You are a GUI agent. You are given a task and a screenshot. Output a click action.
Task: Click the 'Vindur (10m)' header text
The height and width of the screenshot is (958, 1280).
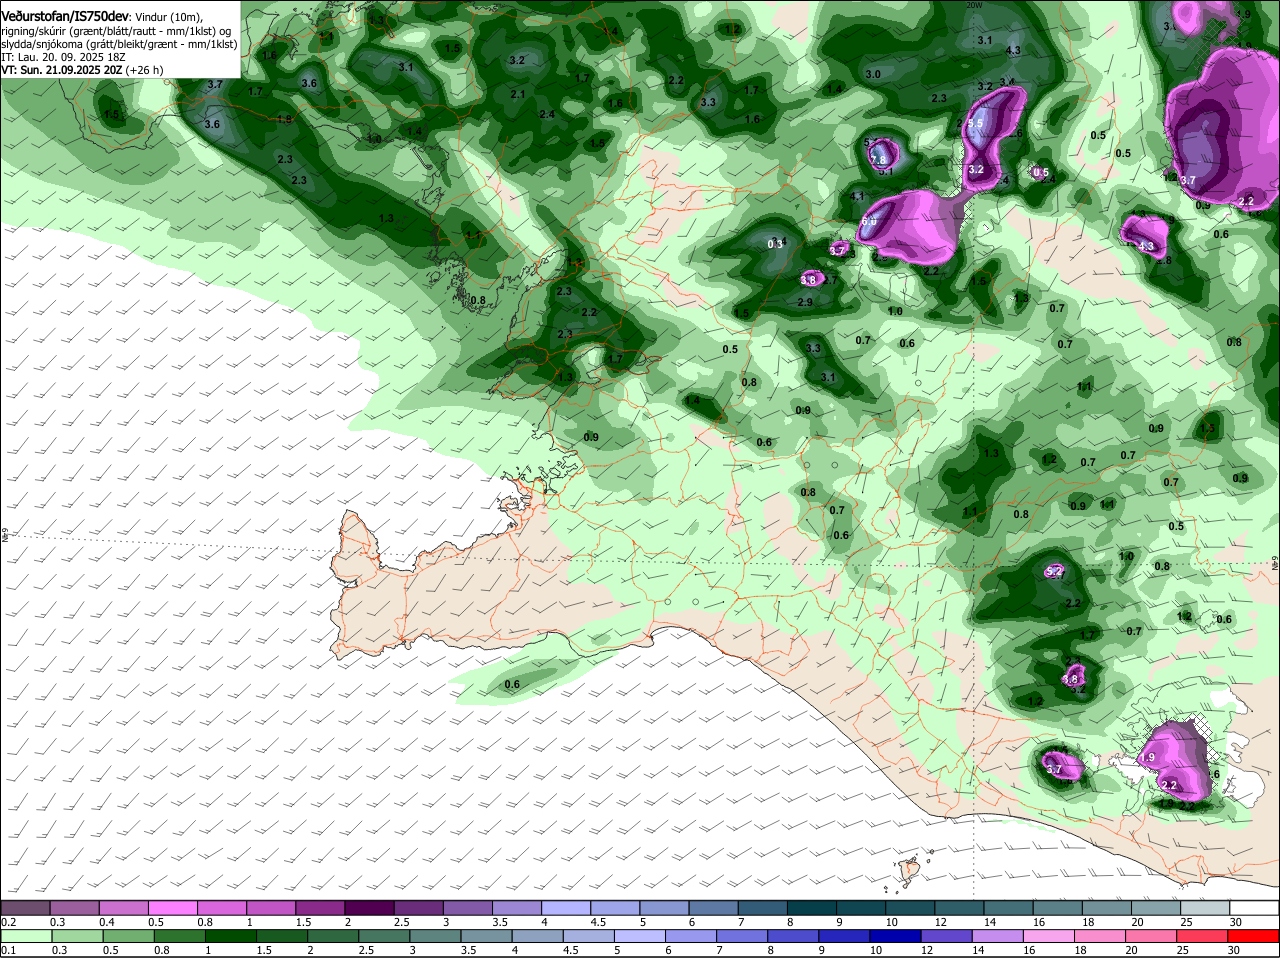click(x=168, y=18)
